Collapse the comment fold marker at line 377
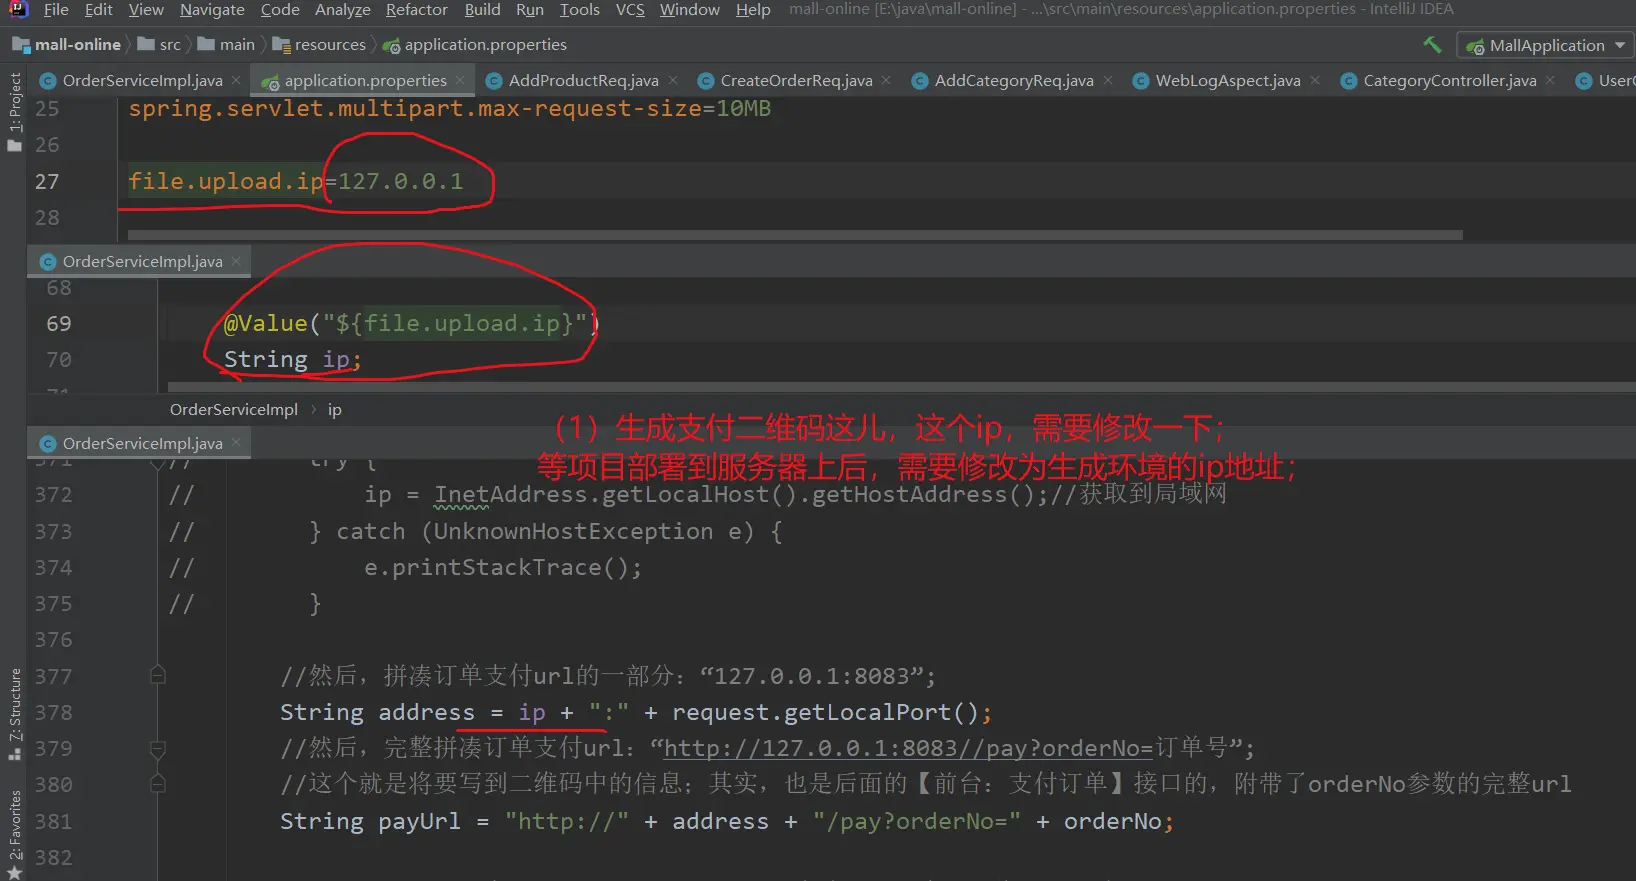Viewport: 1636px width, 881px height. pyautogui.click(x=158, y=676)
